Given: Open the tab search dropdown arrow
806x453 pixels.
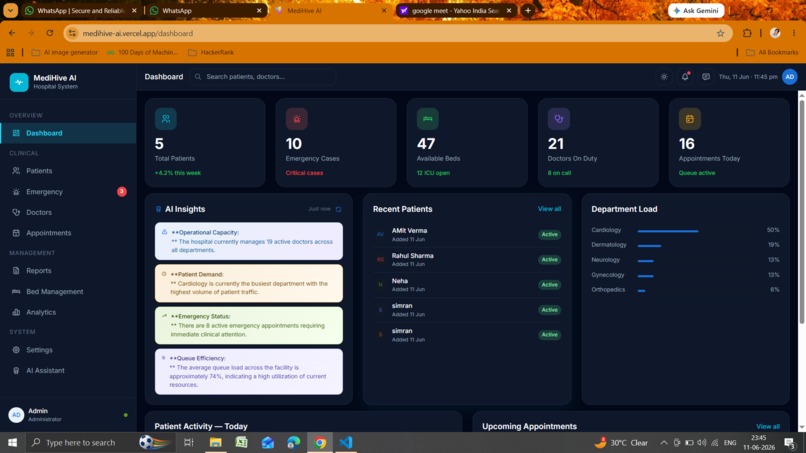Looking at the screenshot, I should [x=10, y=10].
